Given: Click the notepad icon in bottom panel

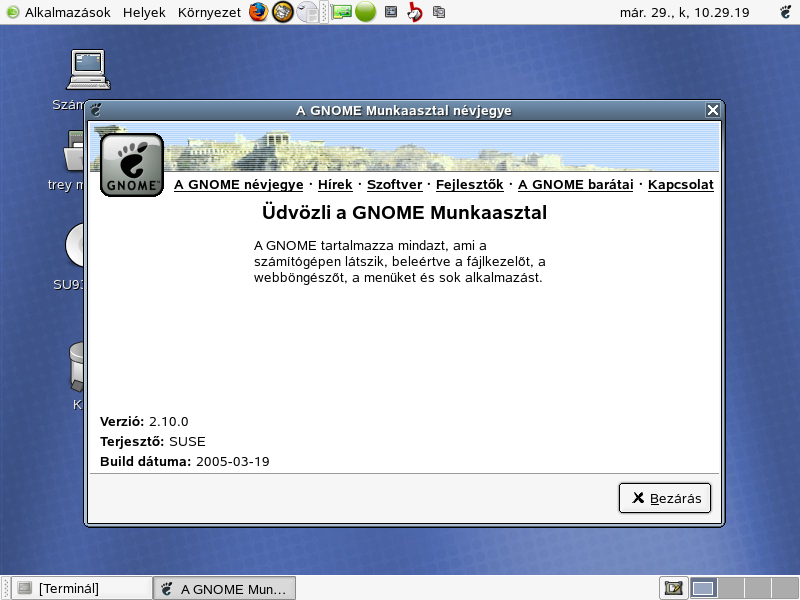Looking at the screenshot, I should pos(673,588).
